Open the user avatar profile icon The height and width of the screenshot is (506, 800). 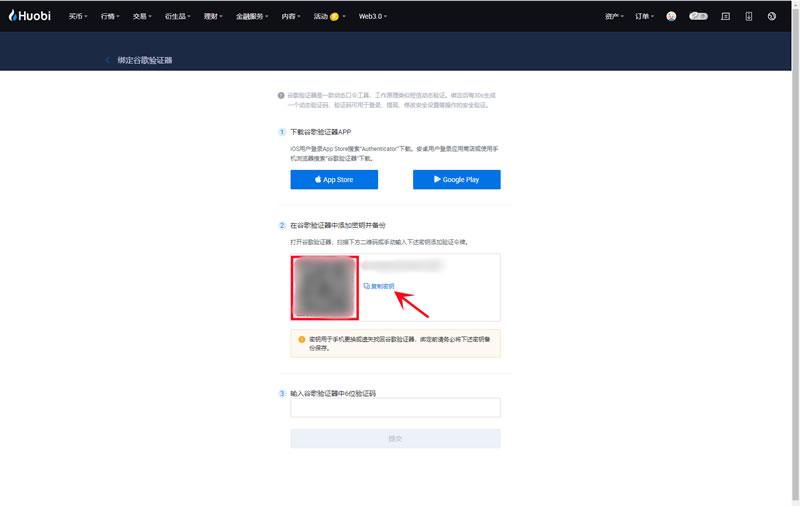pos(671,16)
